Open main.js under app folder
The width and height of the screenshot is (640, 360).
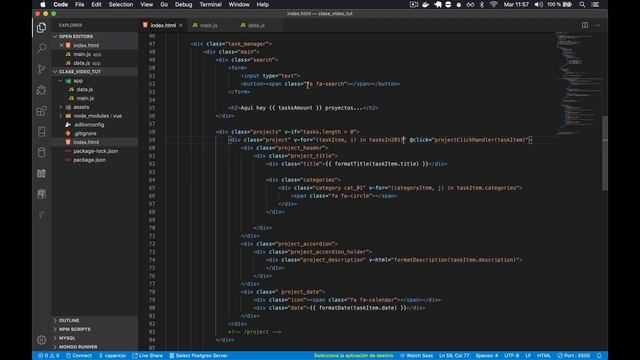coord(85,98)
